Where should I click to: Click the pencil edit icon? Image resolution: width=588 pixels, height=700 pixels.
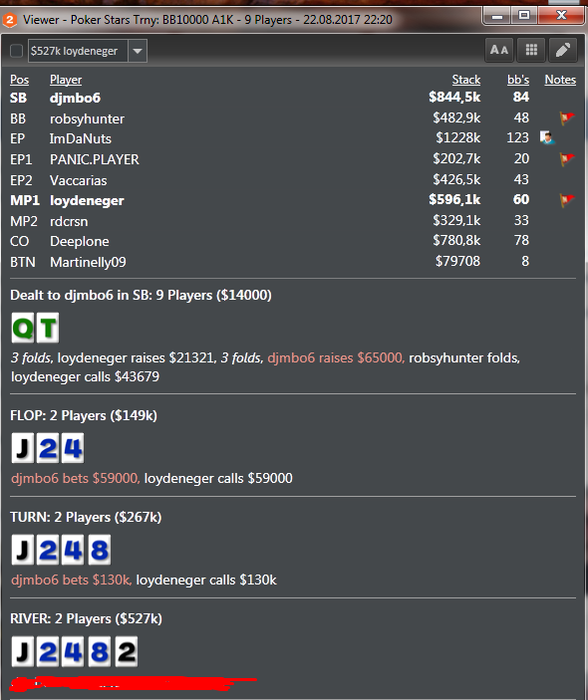pos(563,50)
